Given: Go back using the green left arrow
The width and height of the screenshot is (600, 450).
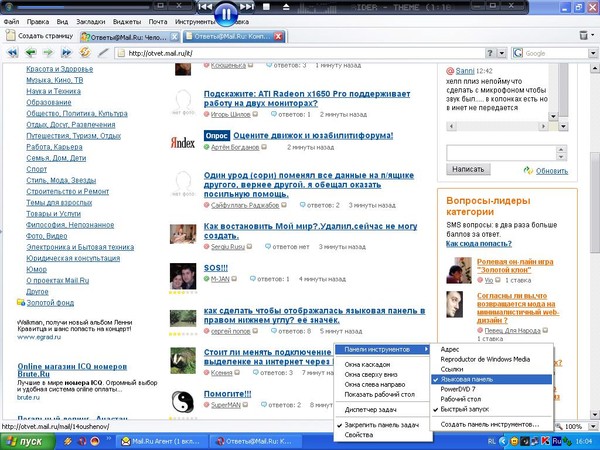Looking at the screenshot, I should click(31, 52).
